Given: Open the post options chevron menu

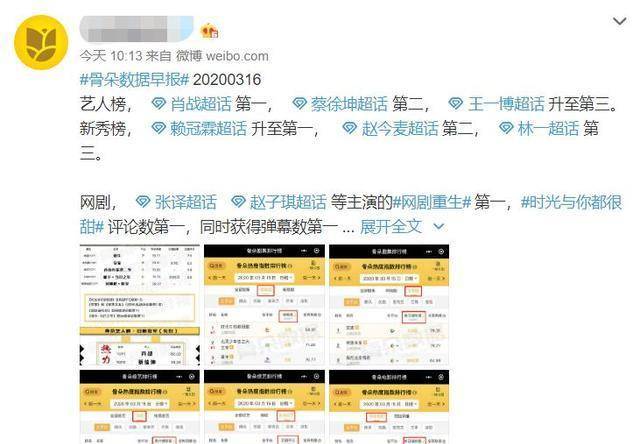Looking at the screenshot, I should point(609,24).
